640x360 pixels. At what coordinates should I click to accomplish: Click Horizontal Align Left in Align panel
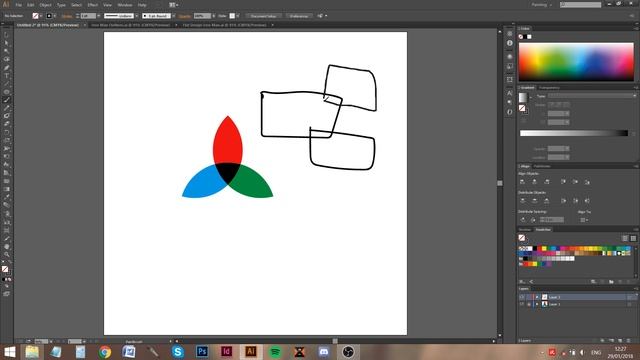coord(522,182)
